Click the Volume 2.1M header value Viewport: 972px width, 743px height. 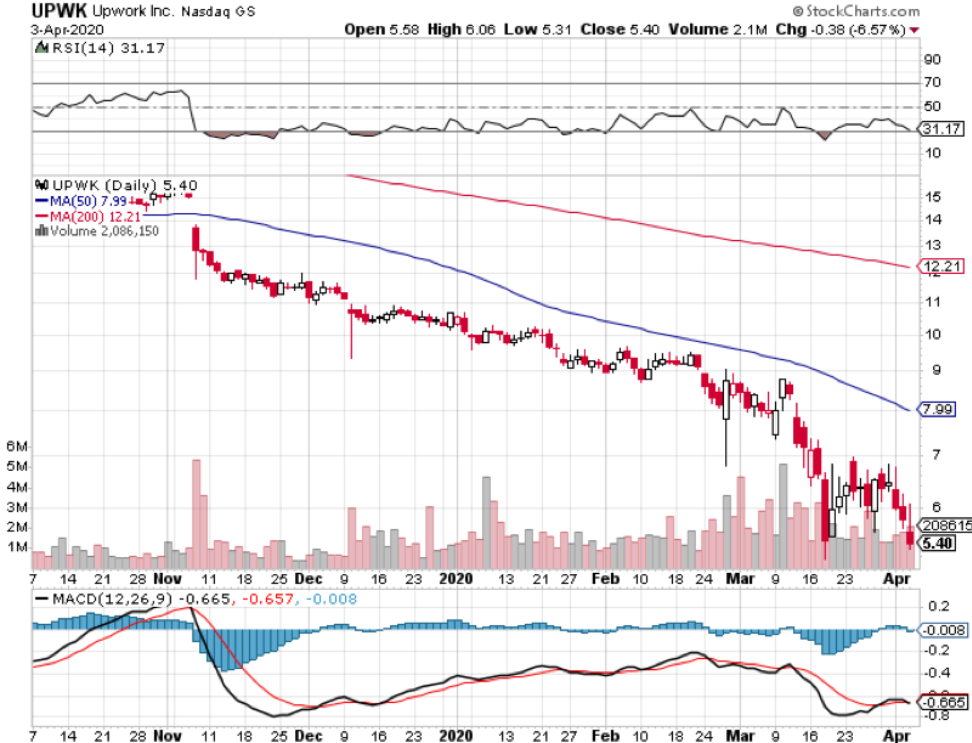[x=718, y=30]
